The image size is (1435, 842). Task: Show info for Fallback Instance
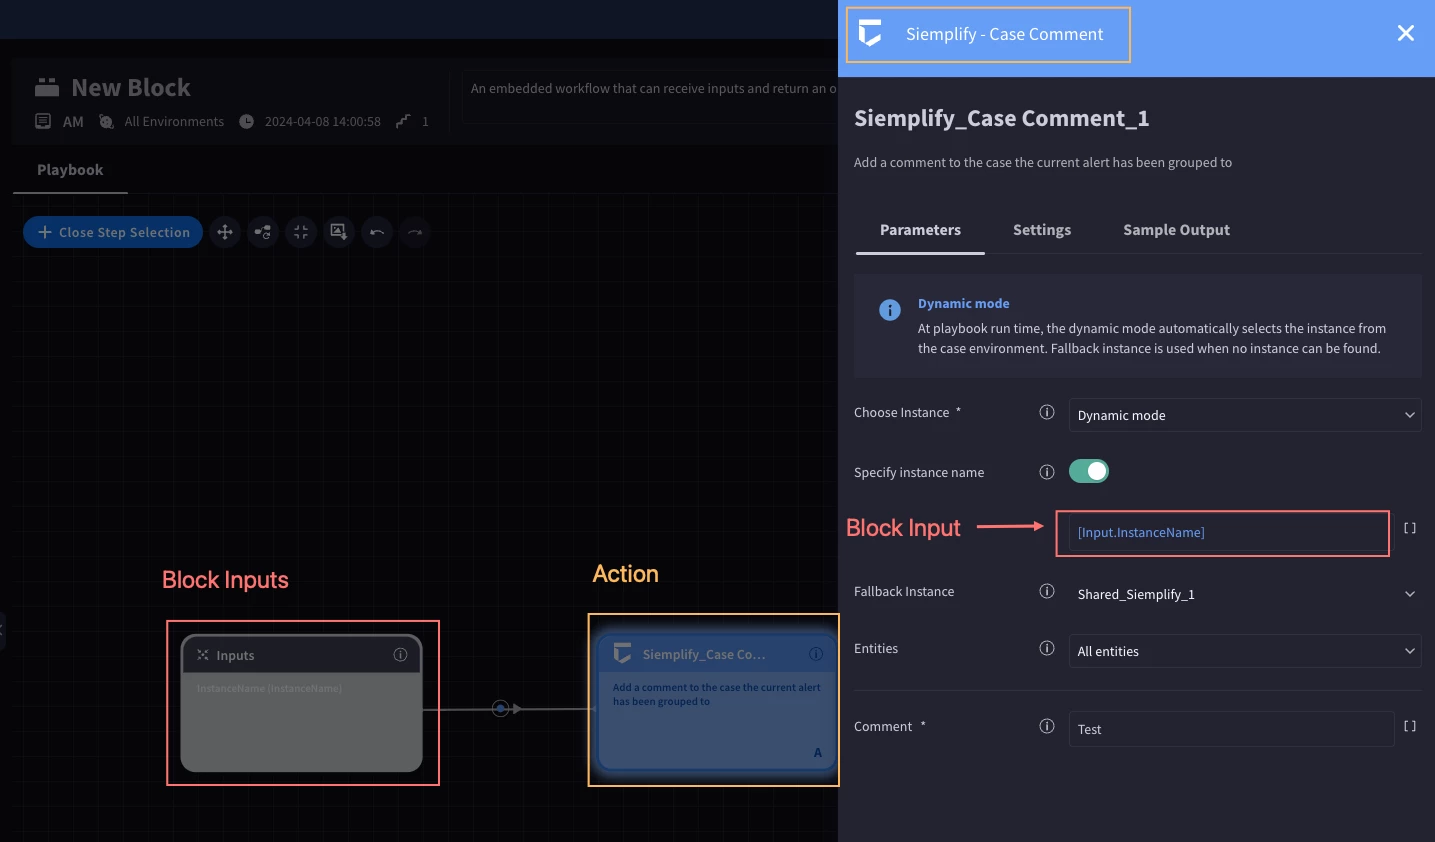point(1047,591)
